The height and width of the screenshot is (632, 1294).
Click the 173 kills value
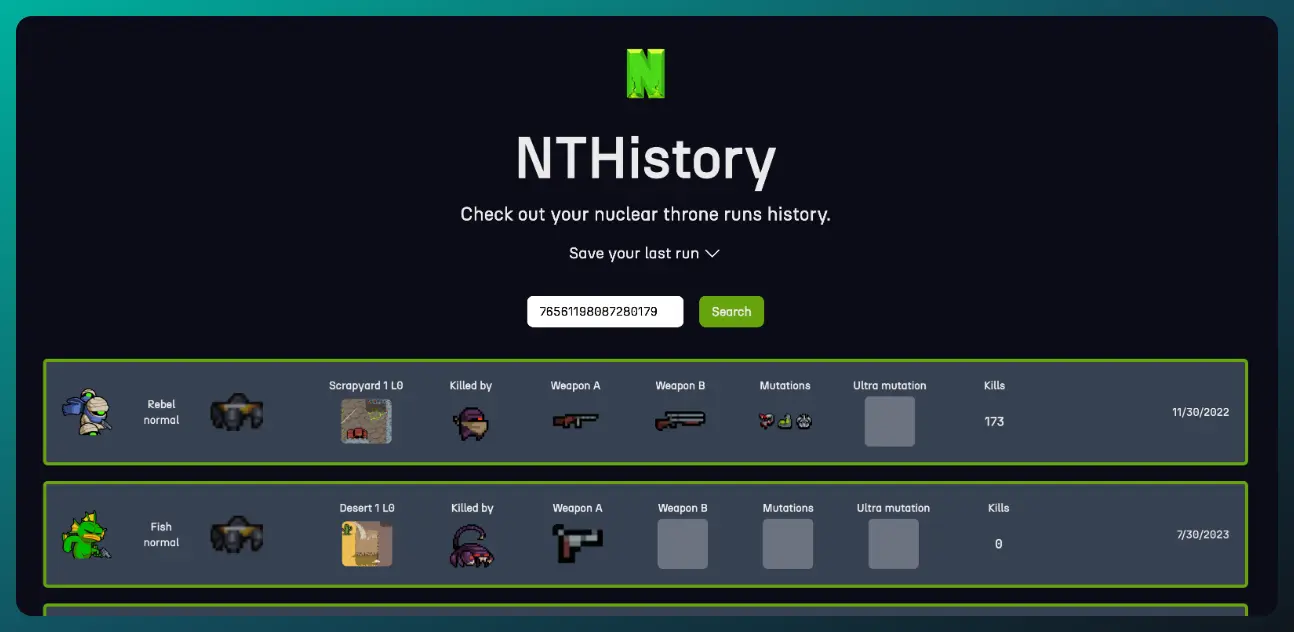(994, 421)
